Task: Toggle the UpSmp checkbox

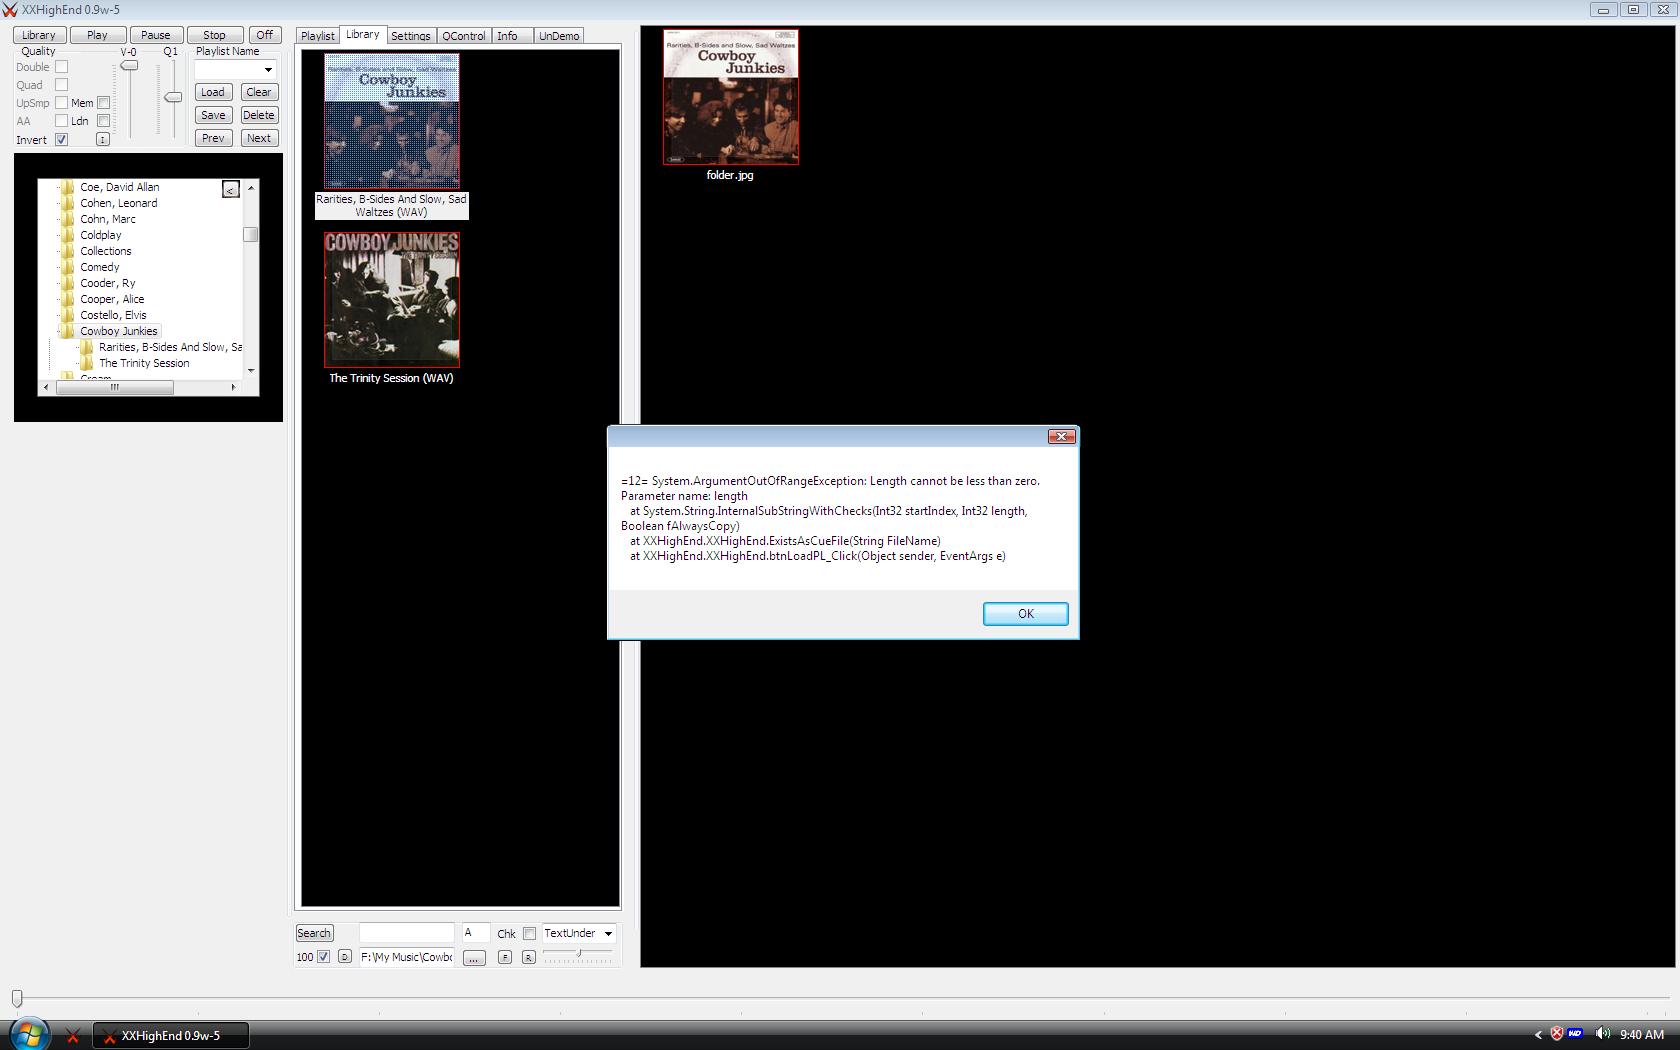Action: click(61, 103)
